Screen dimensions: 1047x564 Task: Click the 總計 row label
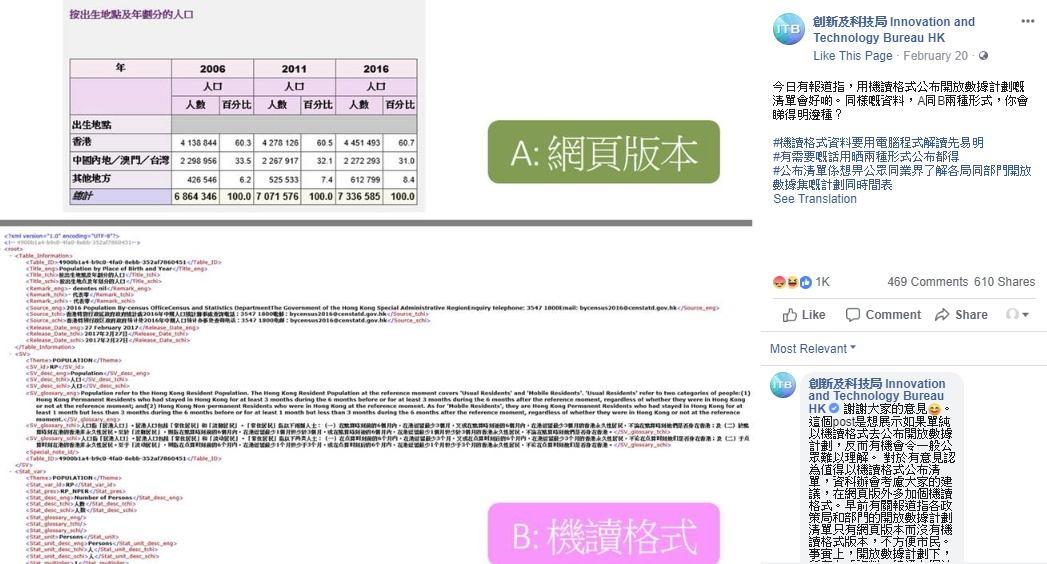tap(83, 196)
